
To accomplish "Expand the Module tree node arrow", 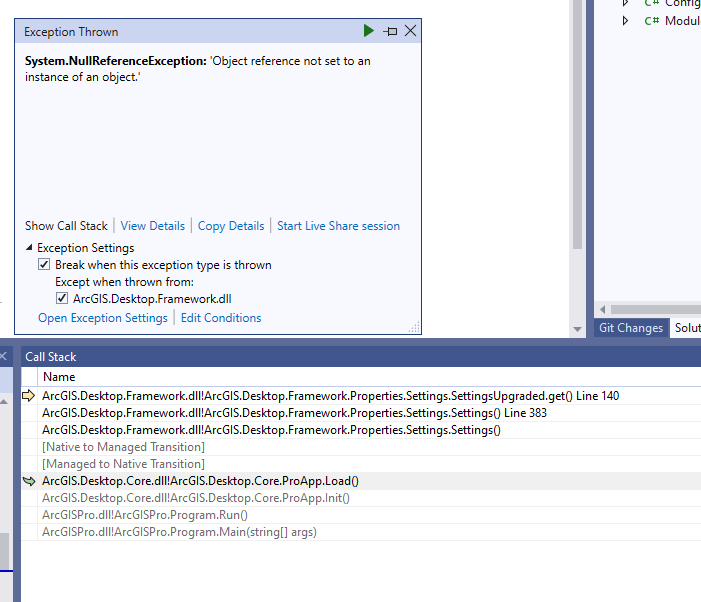I will coord(625,21).
